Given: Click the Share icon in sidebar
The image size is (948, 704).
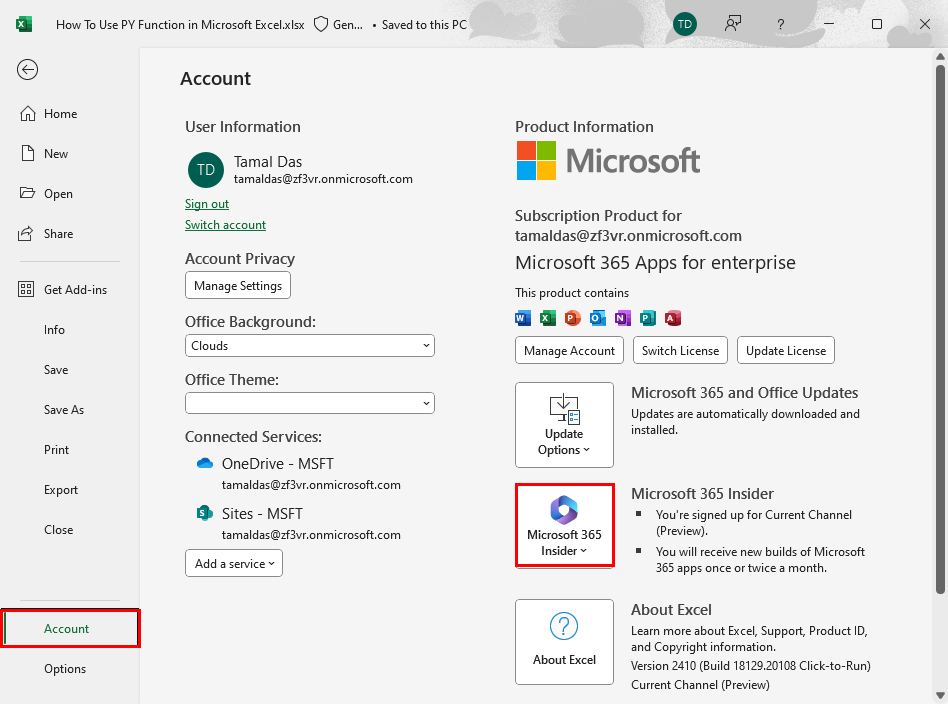Looking at the screenshot, I should tap(25, 233).
